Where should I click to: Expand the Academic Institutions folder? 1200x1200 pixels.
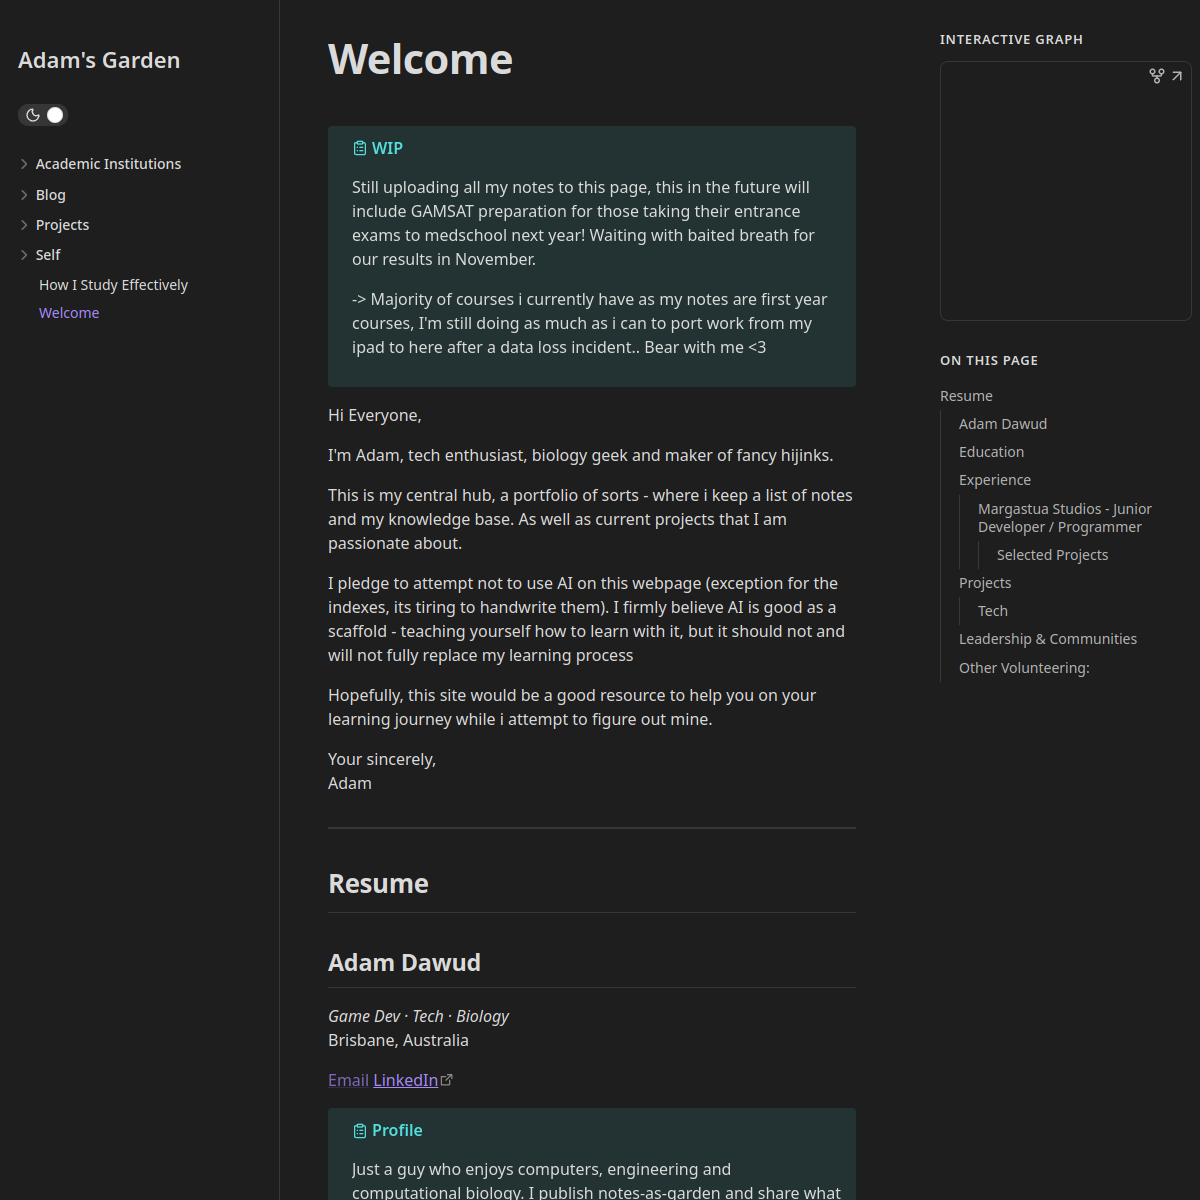coord(22,164)
